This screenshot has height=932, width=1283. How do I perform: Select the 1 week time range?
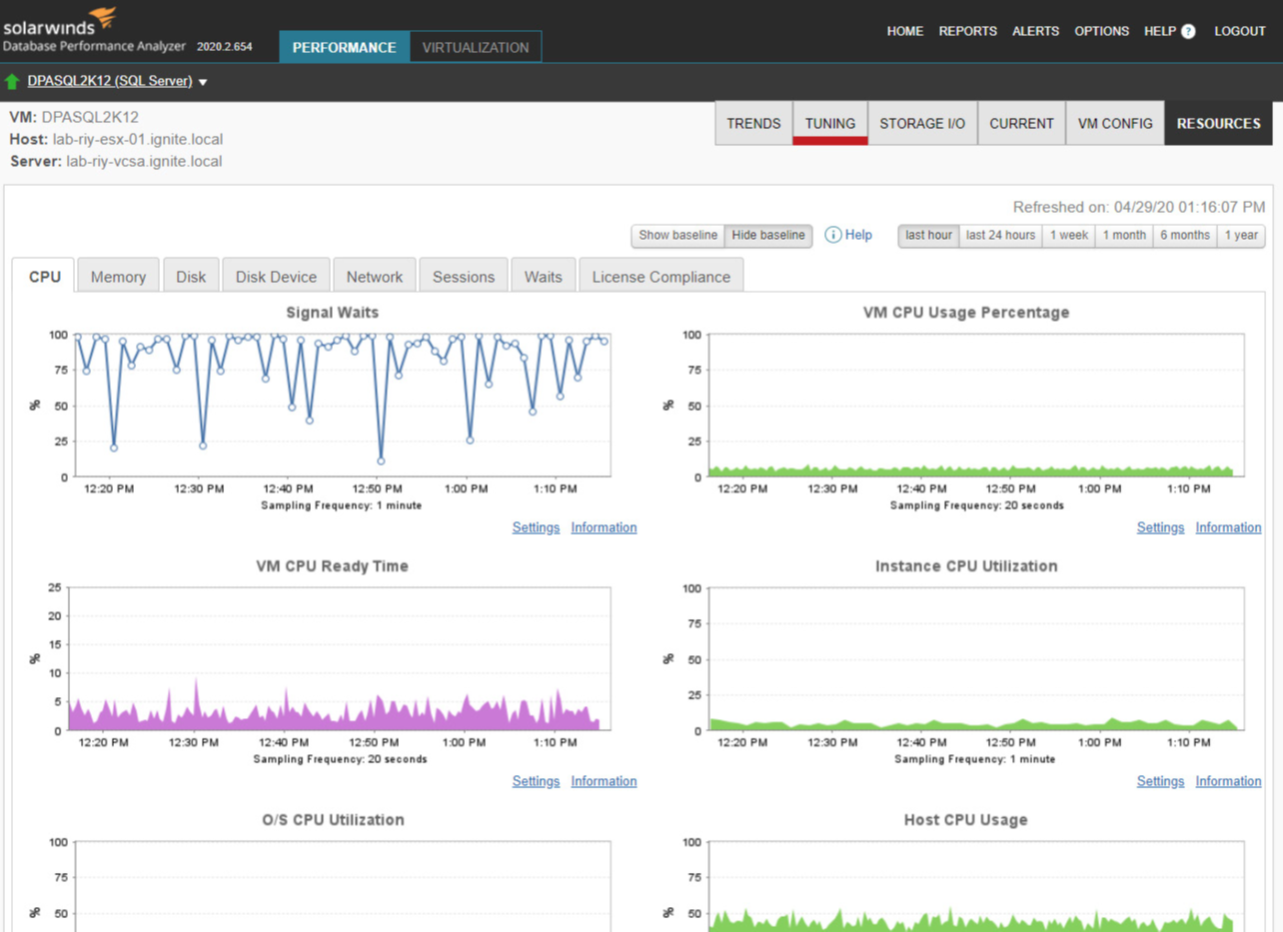tap(1069, 235)
